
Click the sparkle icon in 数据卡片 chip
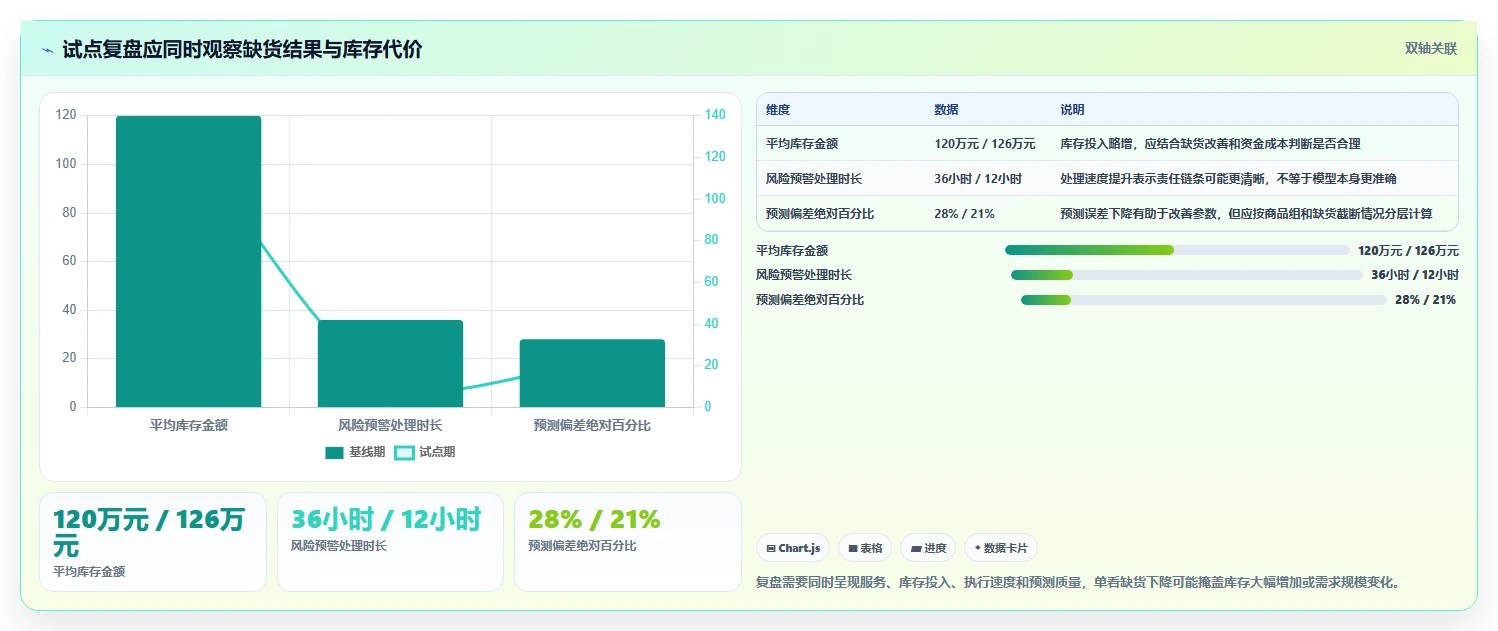[977, 548]
